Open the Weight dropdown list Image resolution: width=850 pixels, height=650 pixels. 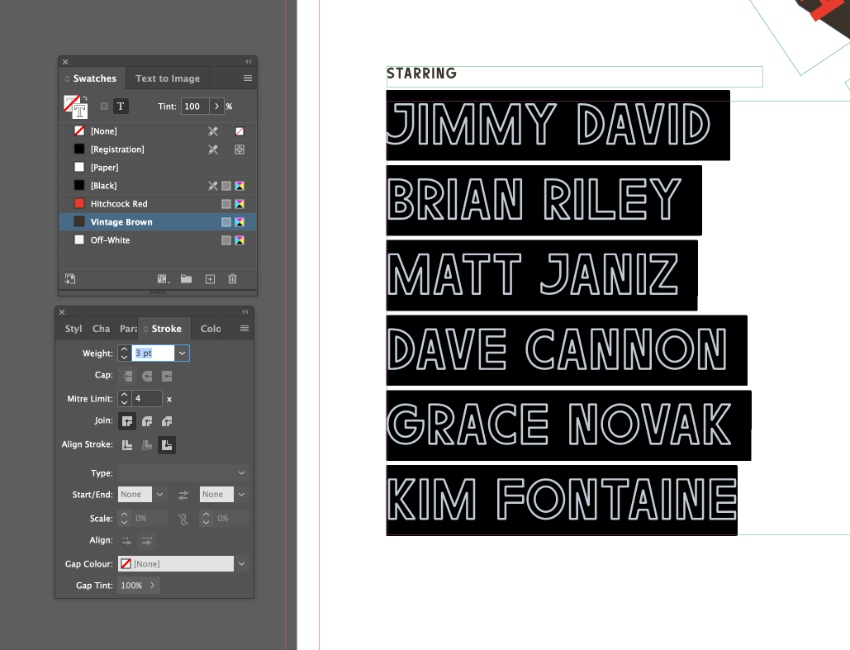(182, 353)
